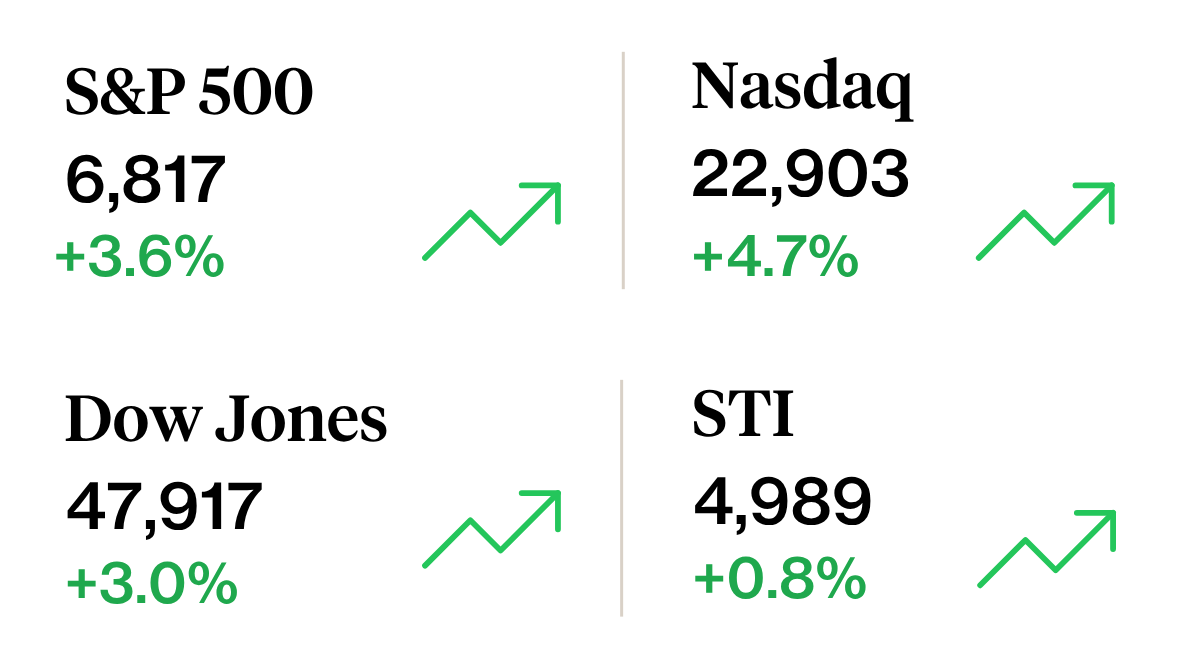Image resolution: width=1200 pixels, height=647 pixels.
Task: Click the +3.6% change for S&P 500
Action: point(140,258)
